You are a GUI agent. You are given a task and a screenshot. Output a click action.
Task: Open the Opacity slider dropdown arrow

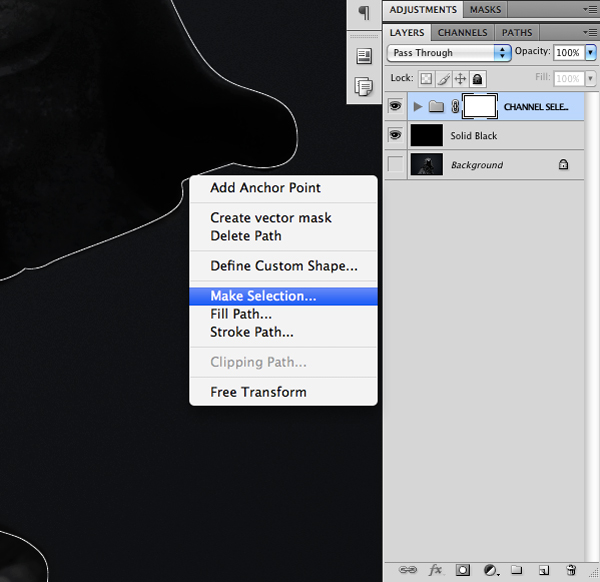tap(590, 52)
